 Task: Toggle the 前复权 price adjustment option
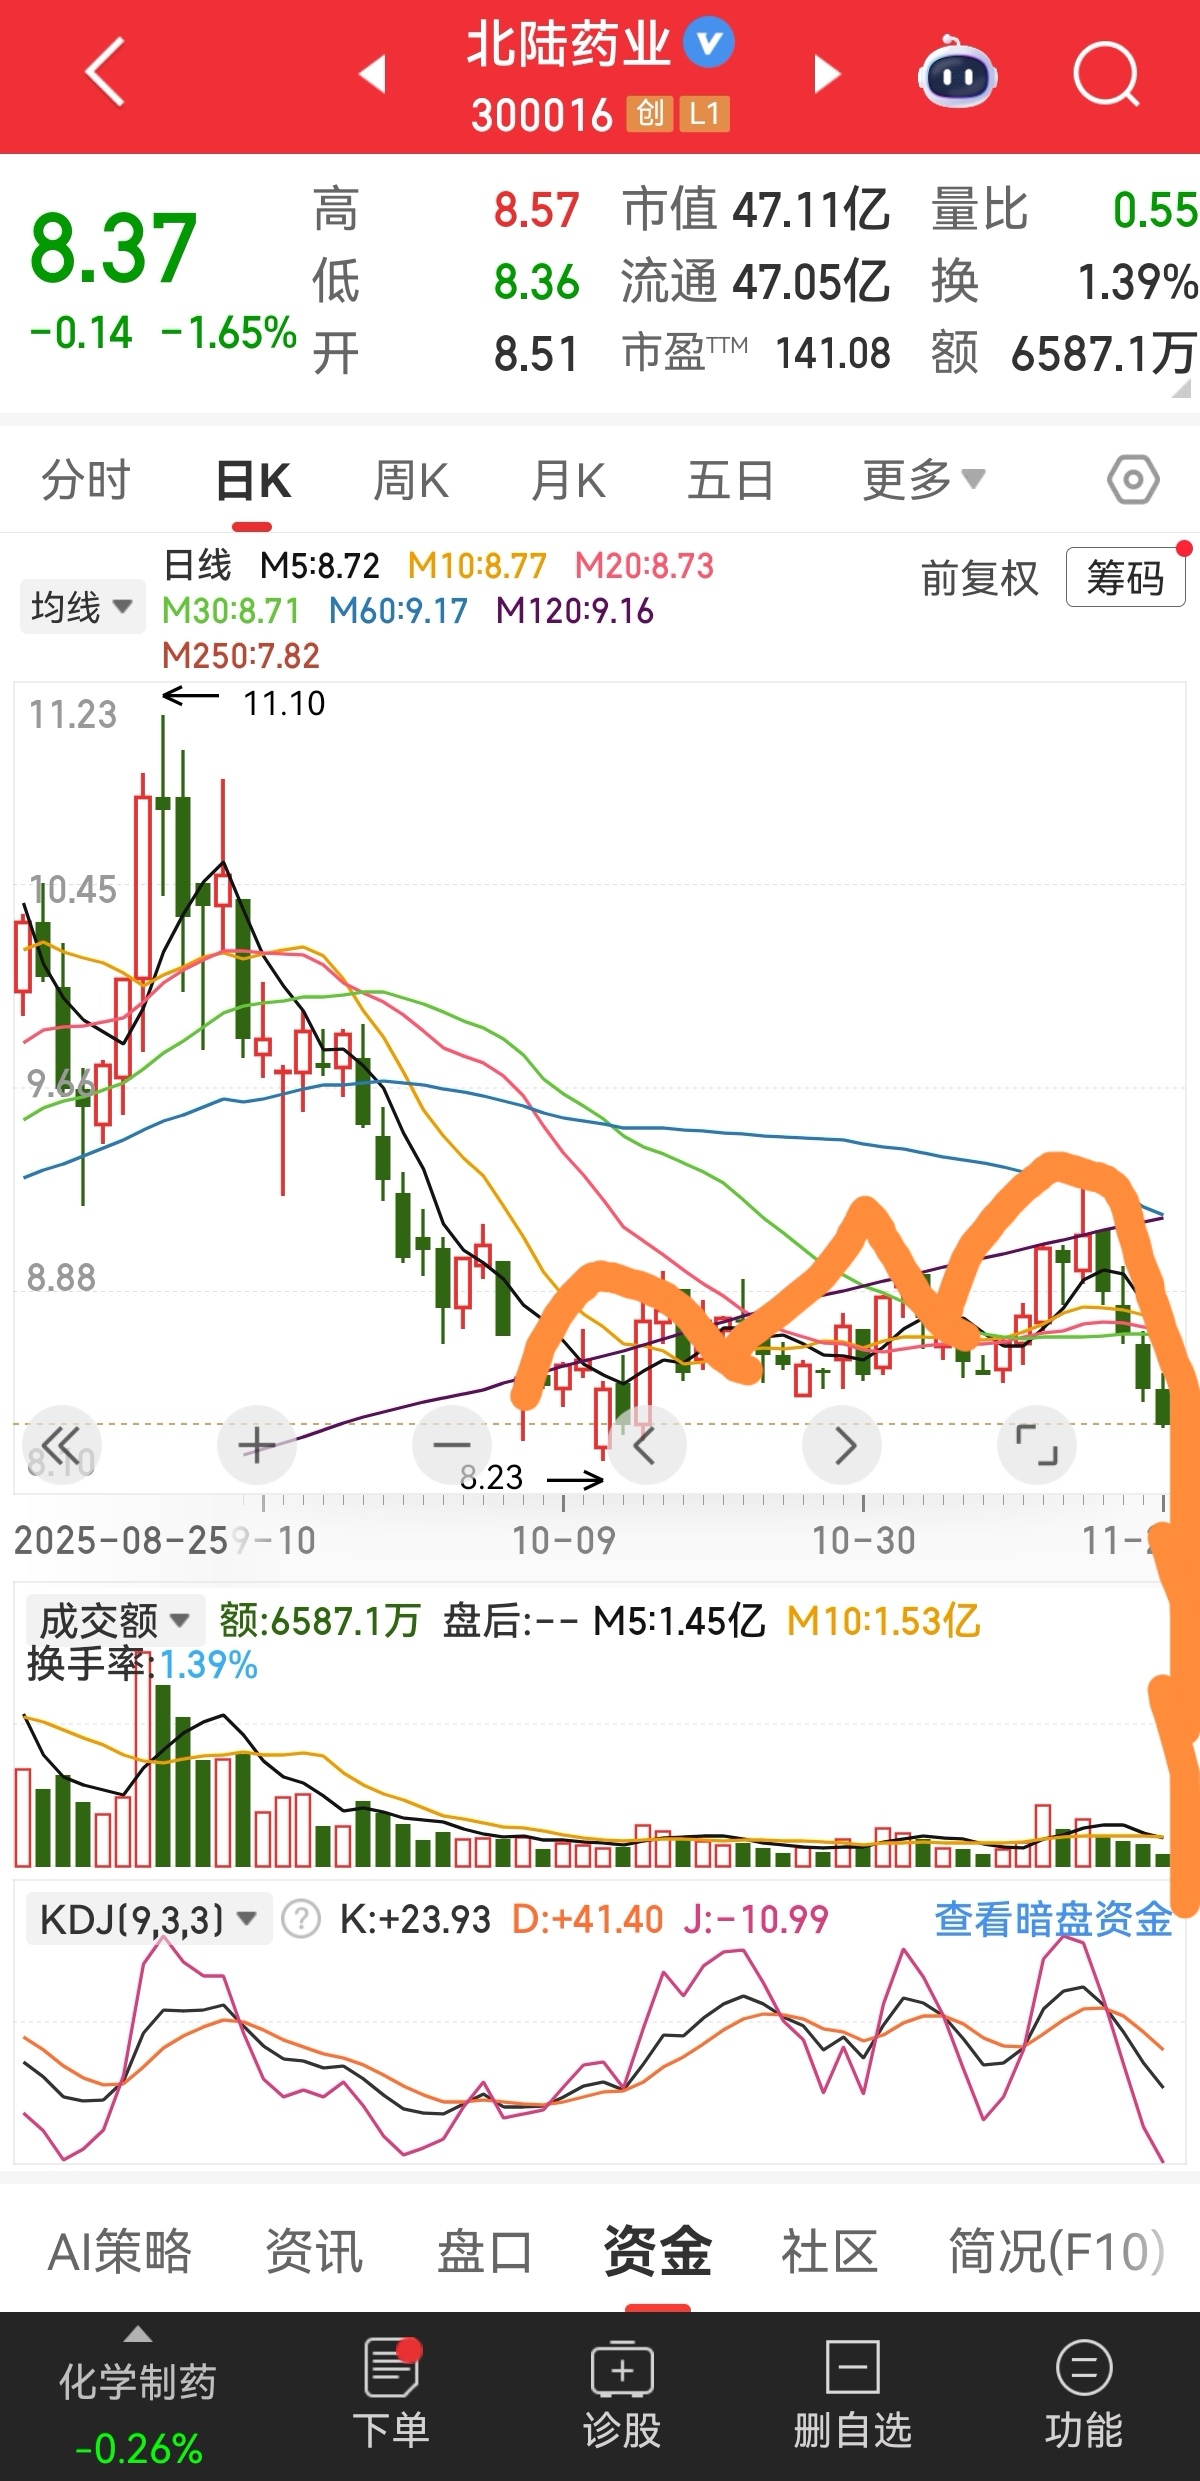[x=980, y=578]
